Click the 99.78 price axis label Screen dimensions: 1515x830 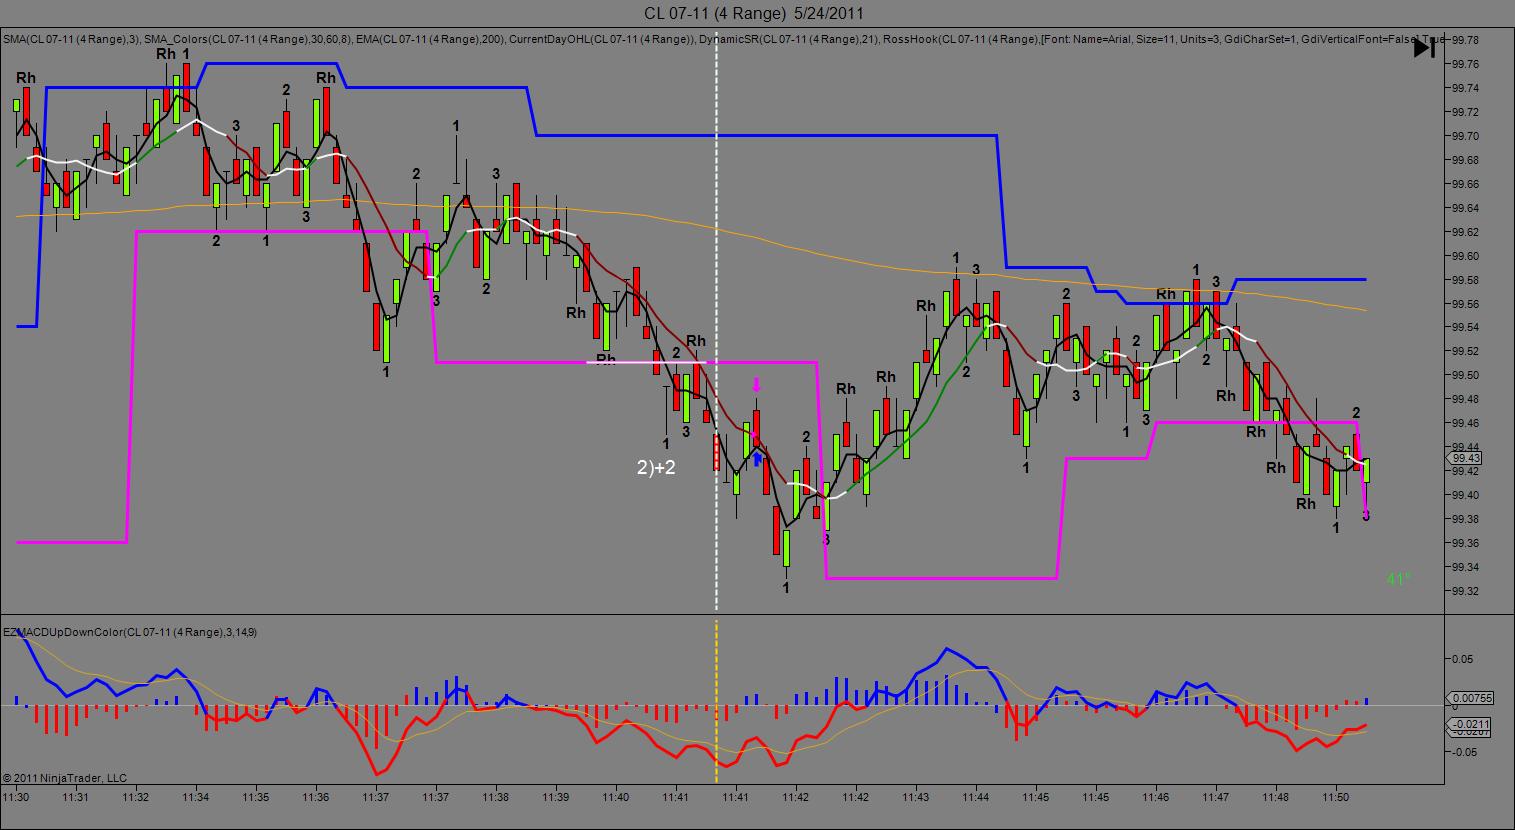pyautogui.click(x=1466, y=40)
